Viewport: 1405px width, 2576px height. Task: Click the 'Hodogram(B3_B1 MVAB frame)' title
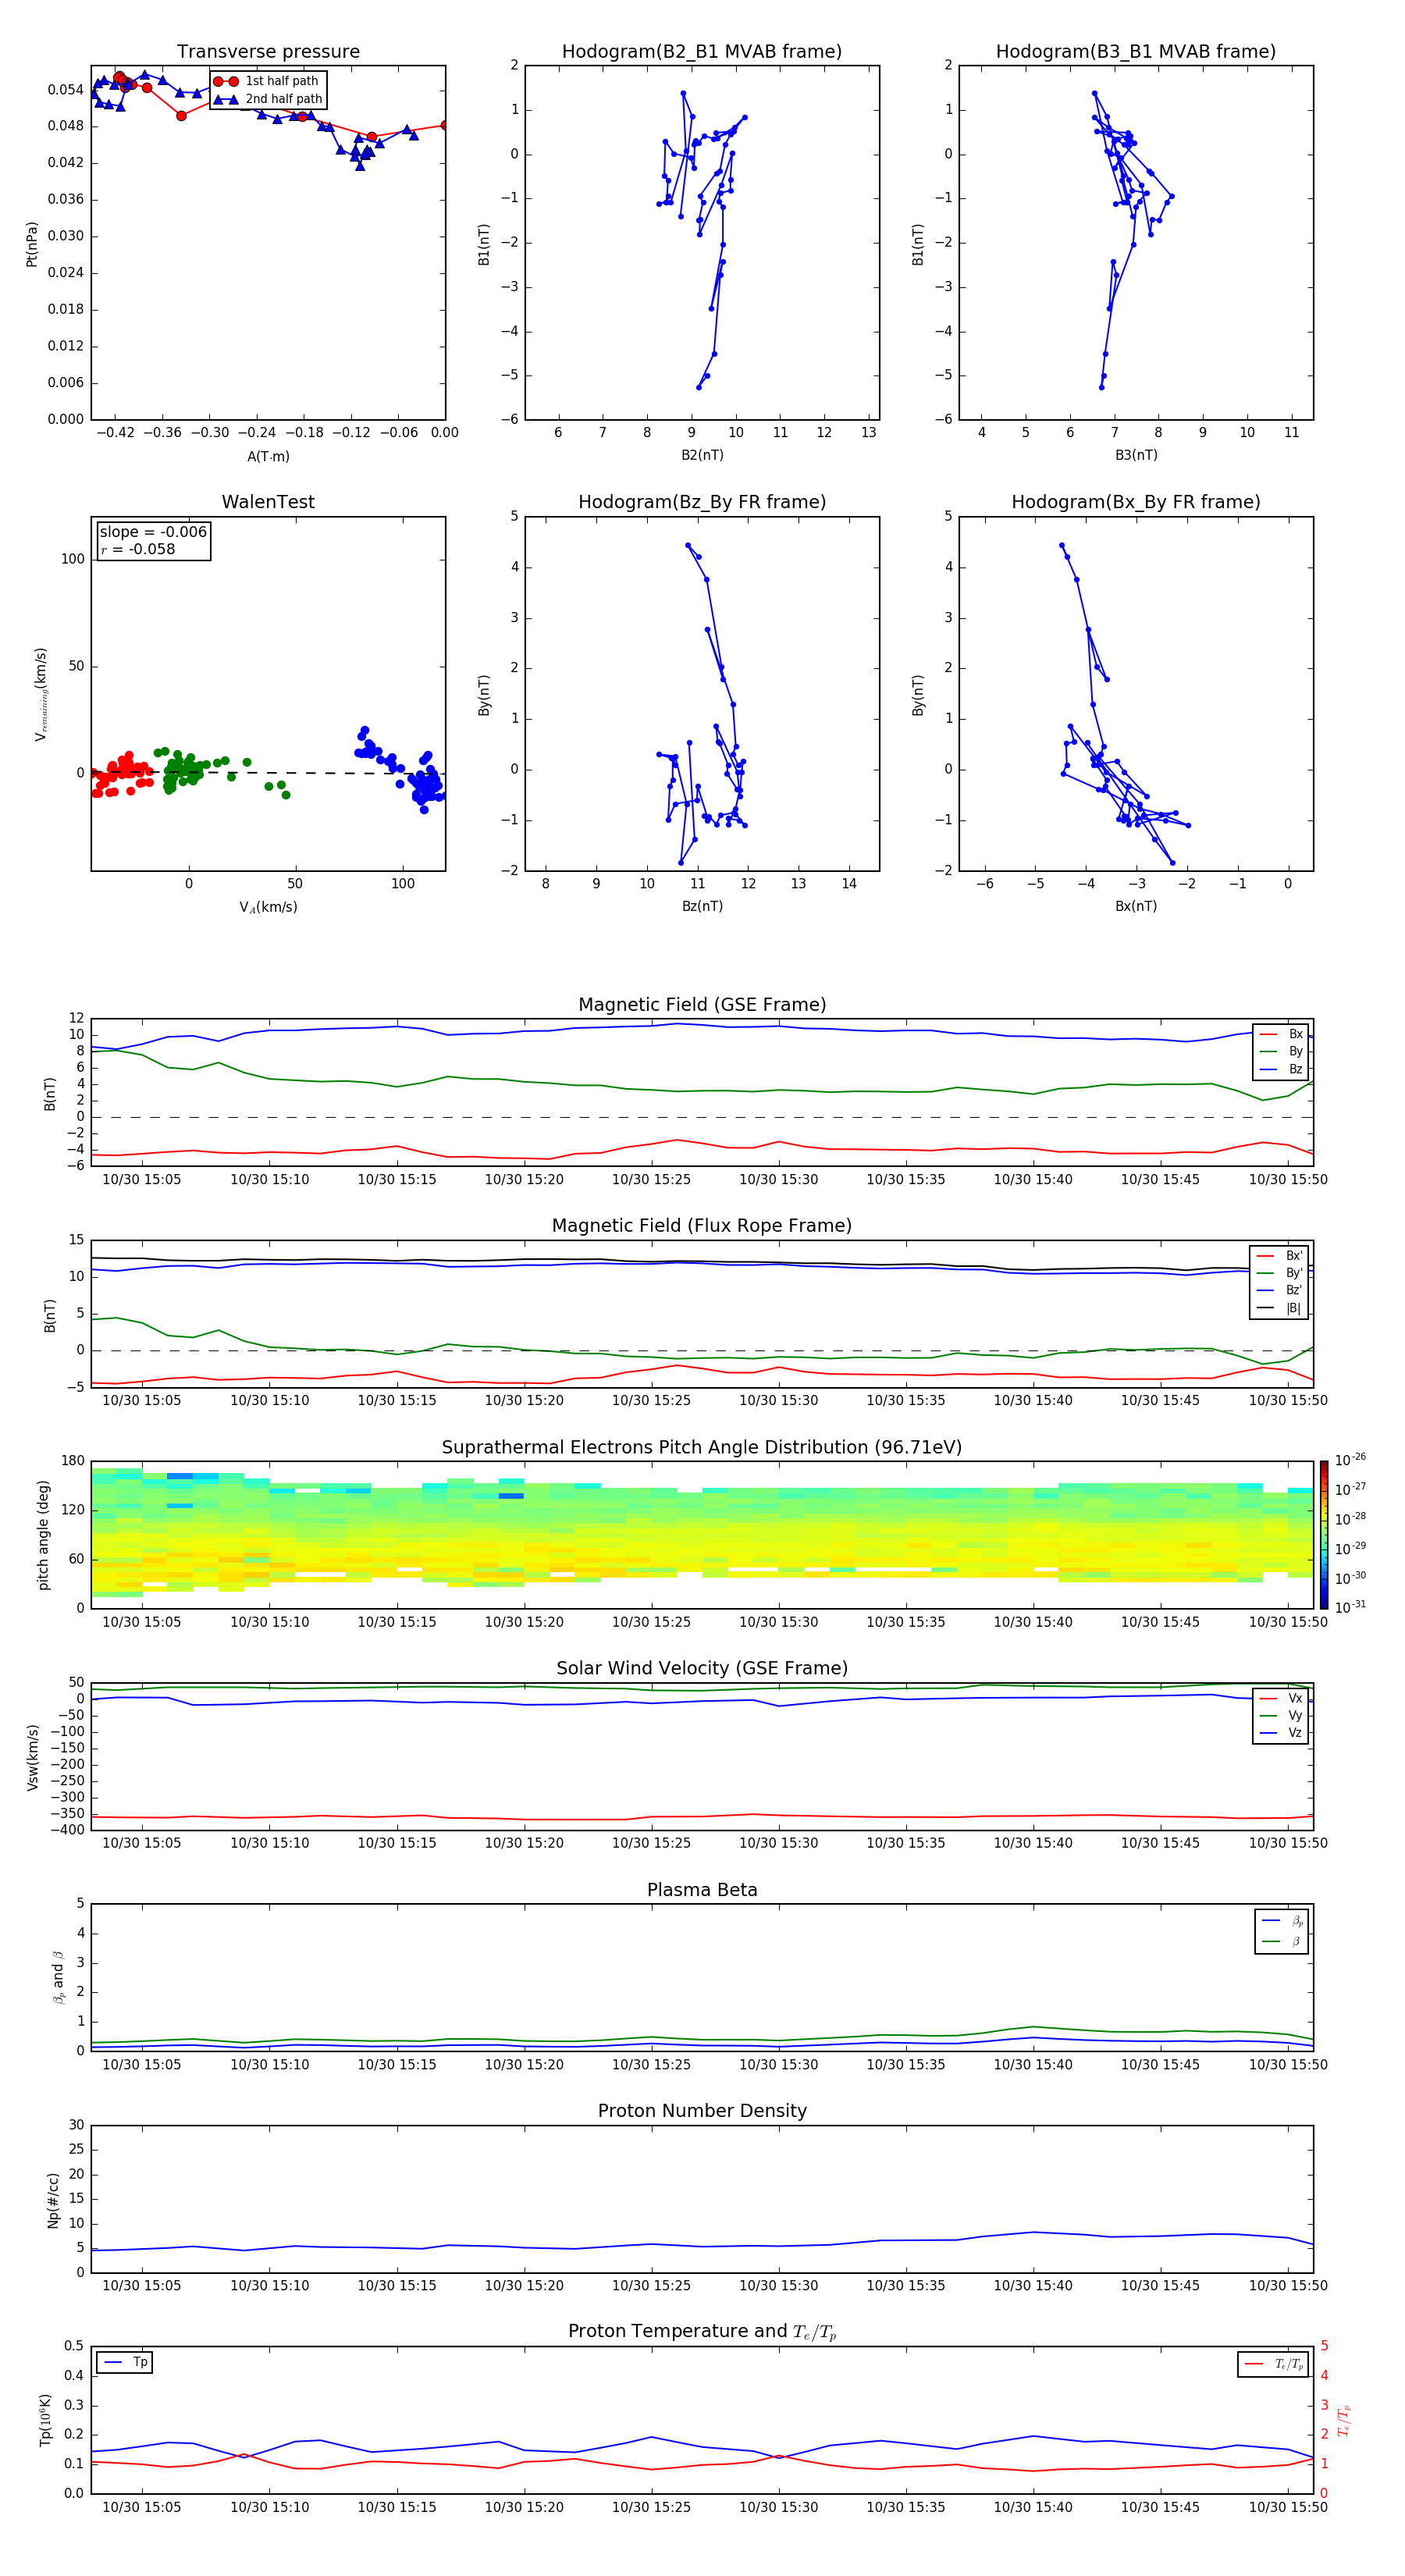tap(1136, 52)
